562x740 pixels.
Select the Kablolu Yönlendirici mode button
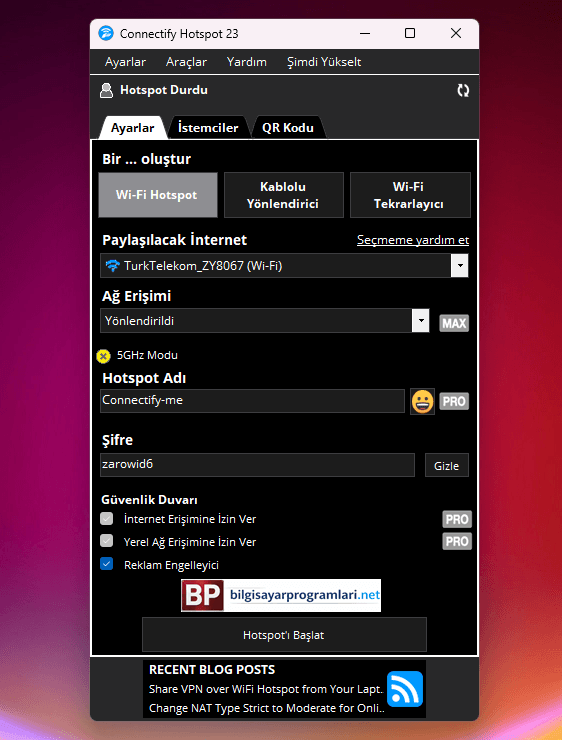click(x=284, y=195)
